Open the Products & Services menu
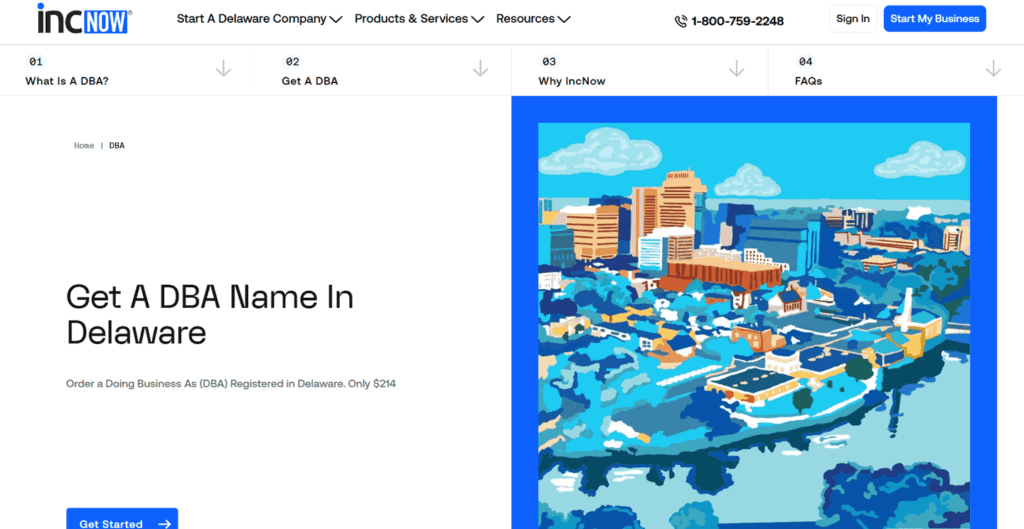The image size is (1024, 529). 419,19
